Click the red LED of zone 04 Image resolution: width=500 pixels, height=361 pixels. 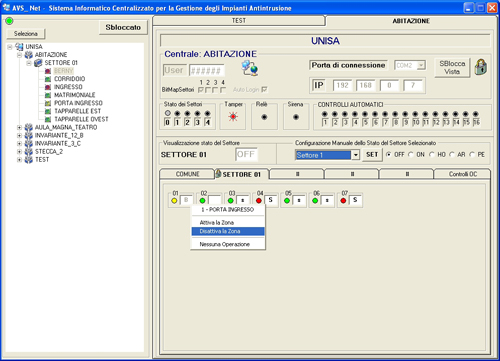259,201
